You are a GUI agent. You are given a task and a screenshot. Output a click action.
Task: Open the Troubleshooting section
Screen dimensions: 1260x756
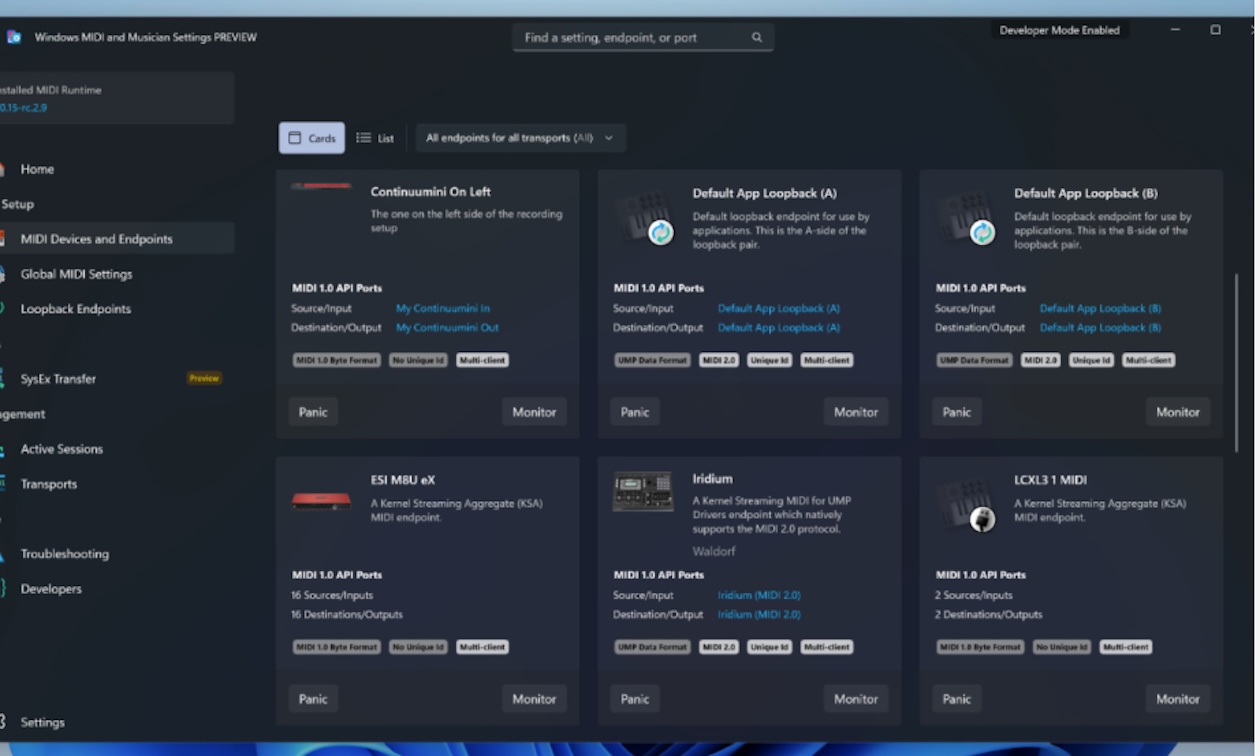pos(64,553)
